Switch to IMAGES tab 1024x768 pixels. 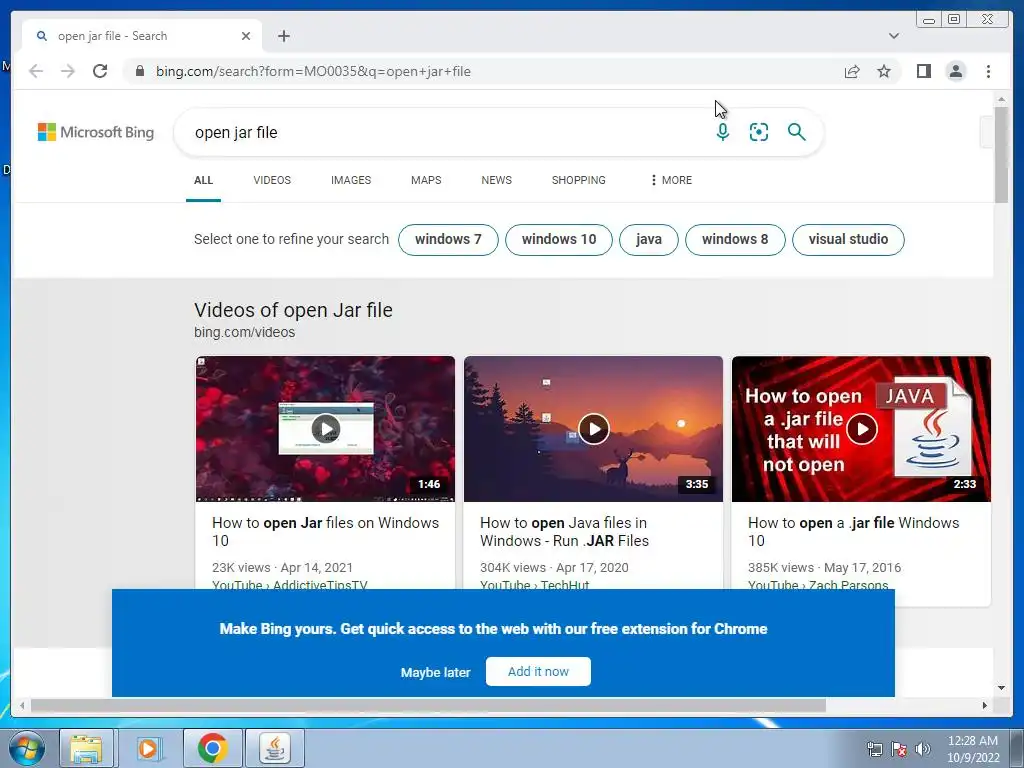[351, 180]
